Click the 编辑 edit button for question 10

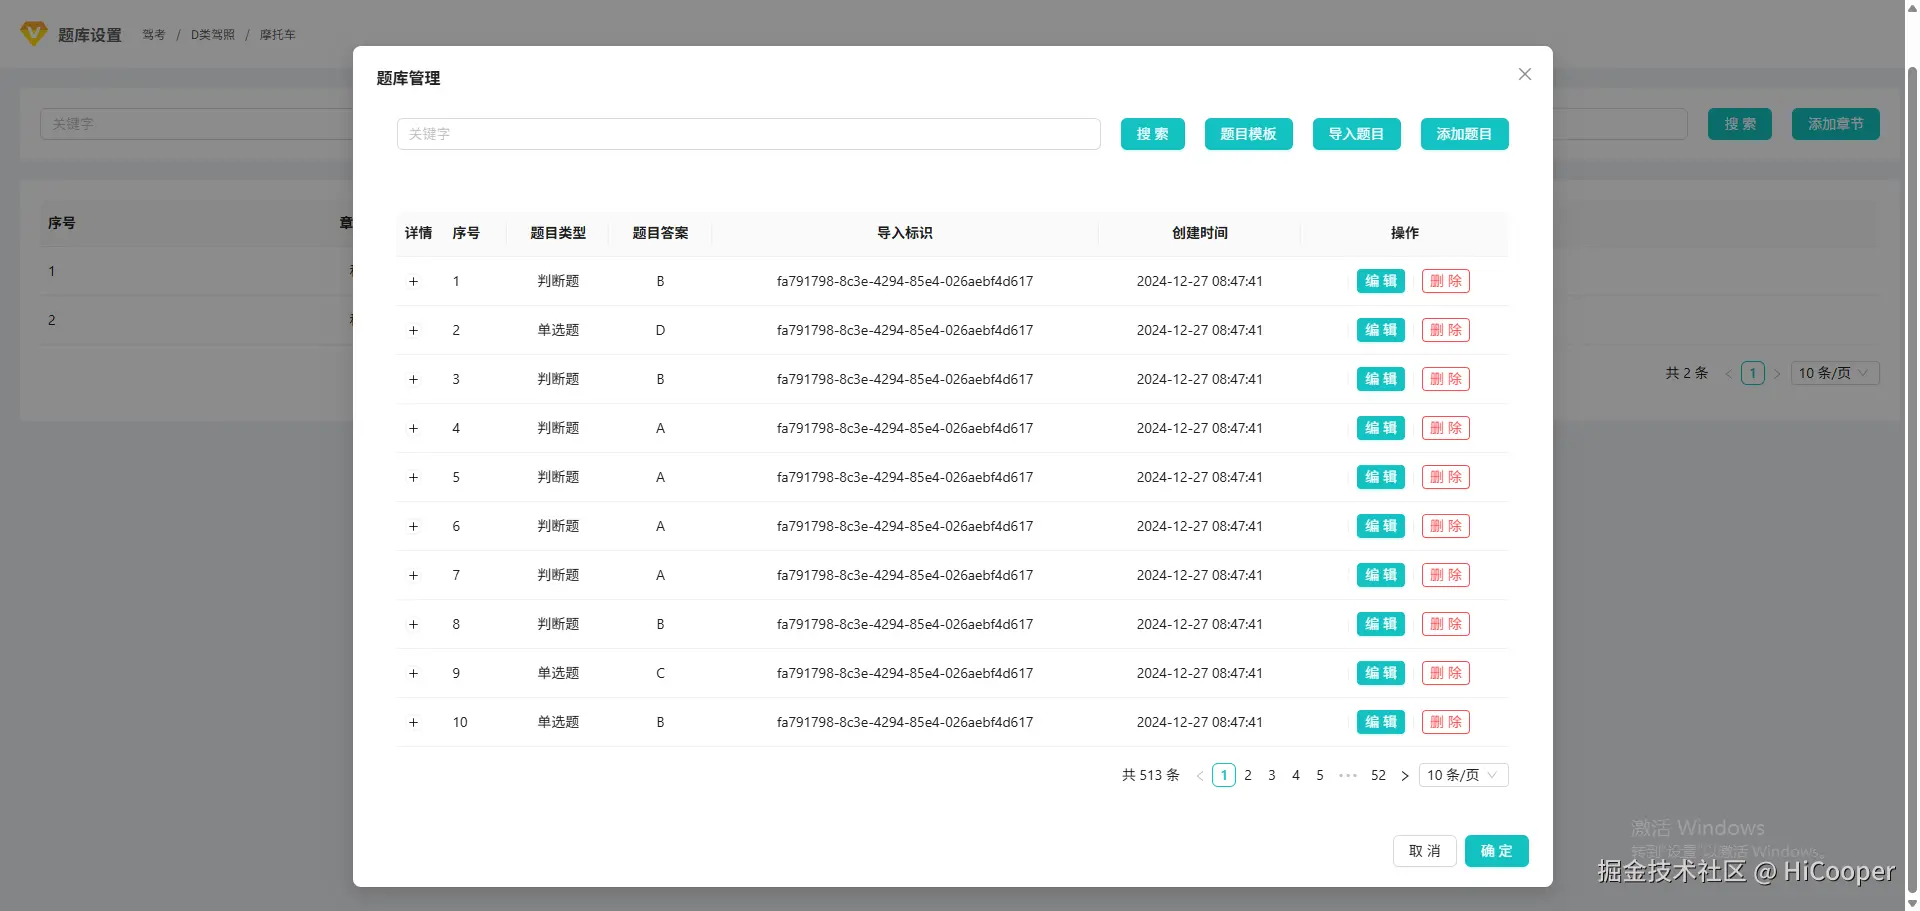(x=1380, y=721)
